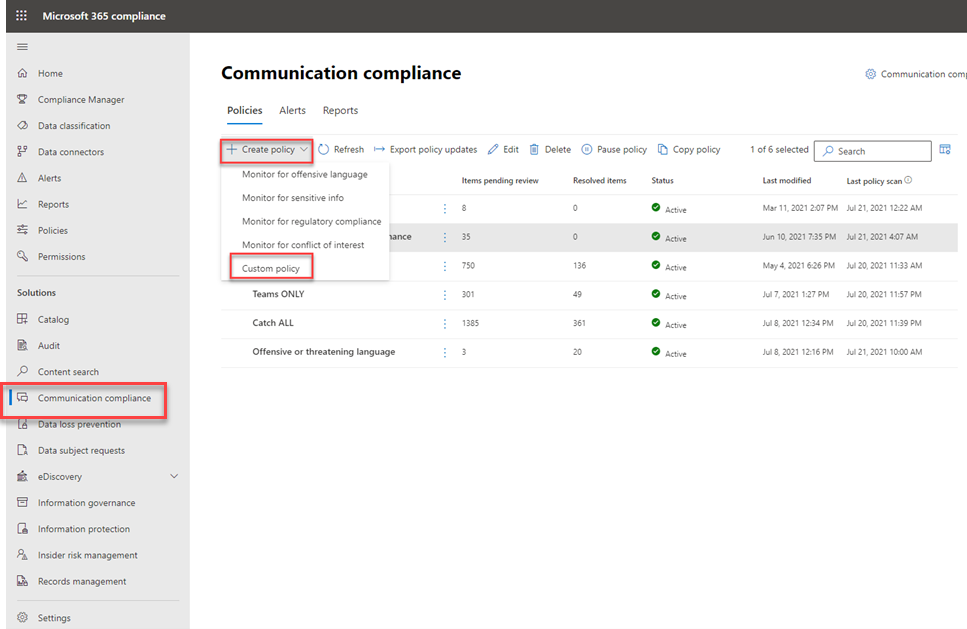Open the app launcher waffle icon
Image resolution: width=967 pixels, height=629 pixels.
(22, 15)
